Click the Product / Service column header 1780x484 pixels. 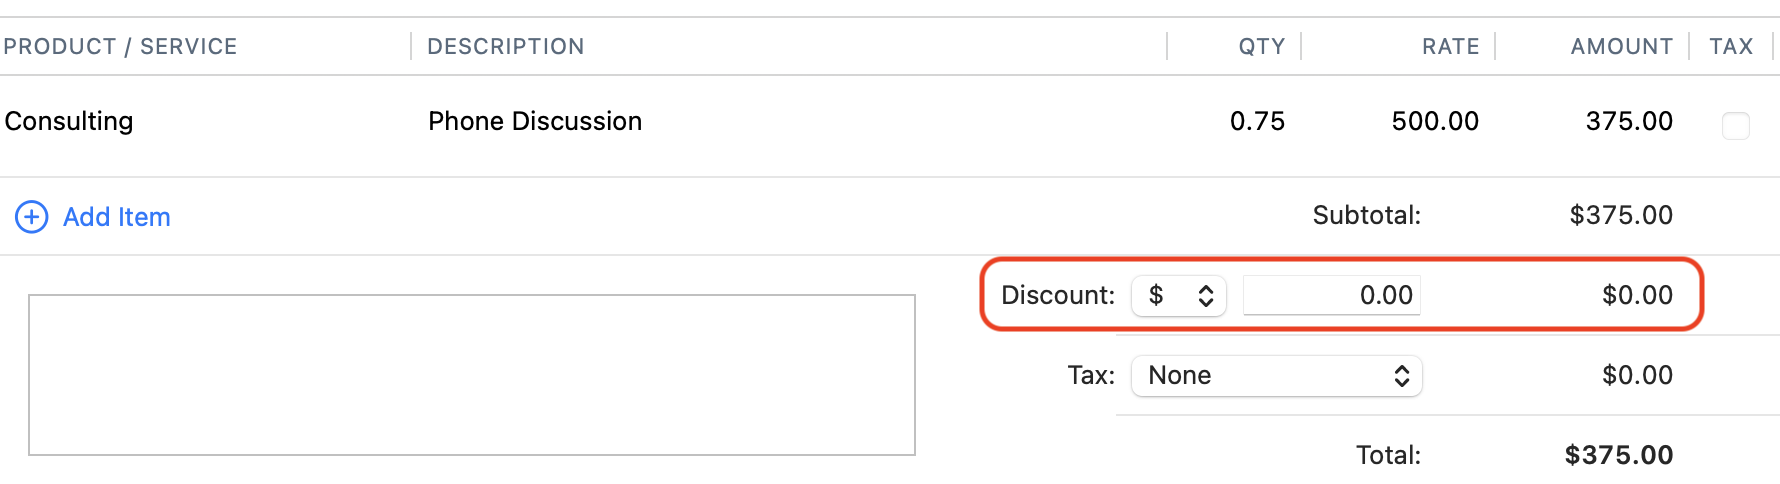tap(120, 47)
